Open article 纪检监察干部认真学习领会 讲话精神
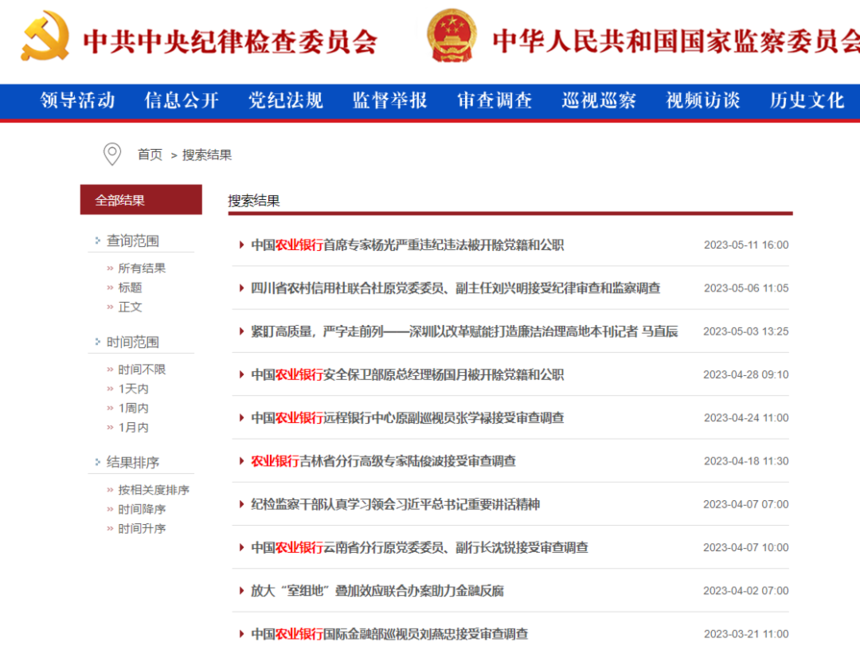 pos(395,504)
